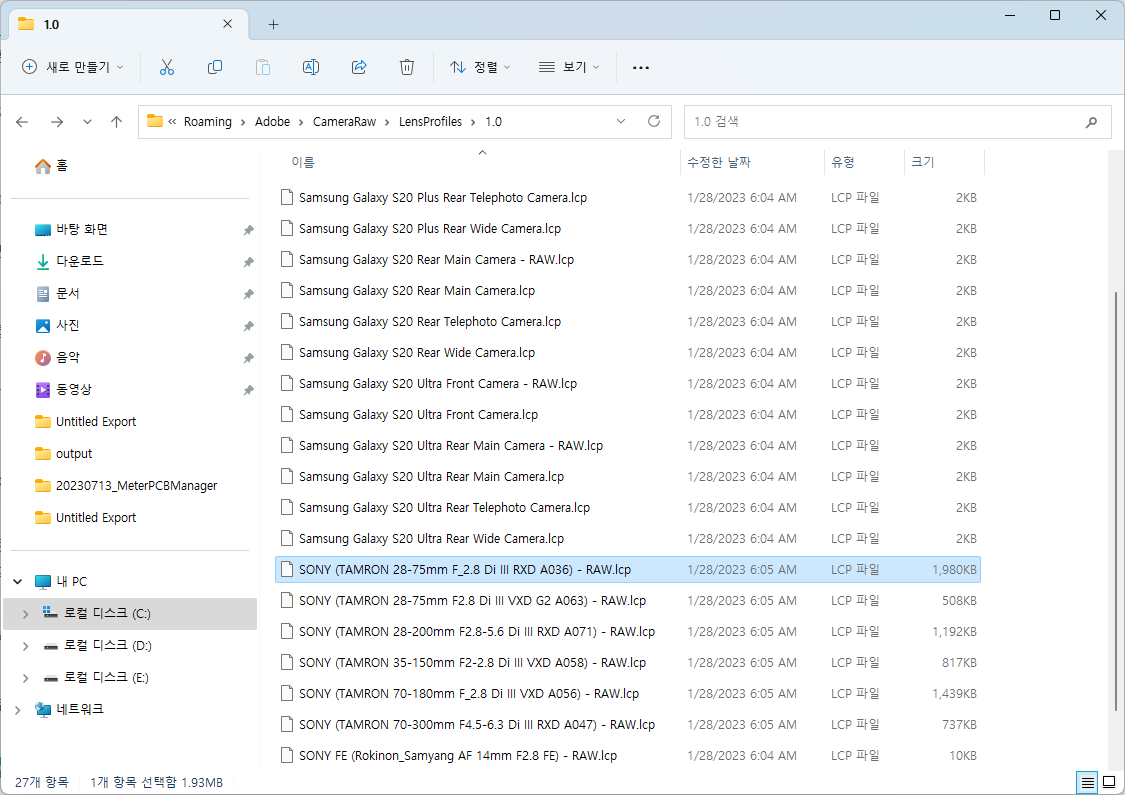Go forward with the right arrow
Viewport: 1125px width, 795px height.
tap(57, 122)
